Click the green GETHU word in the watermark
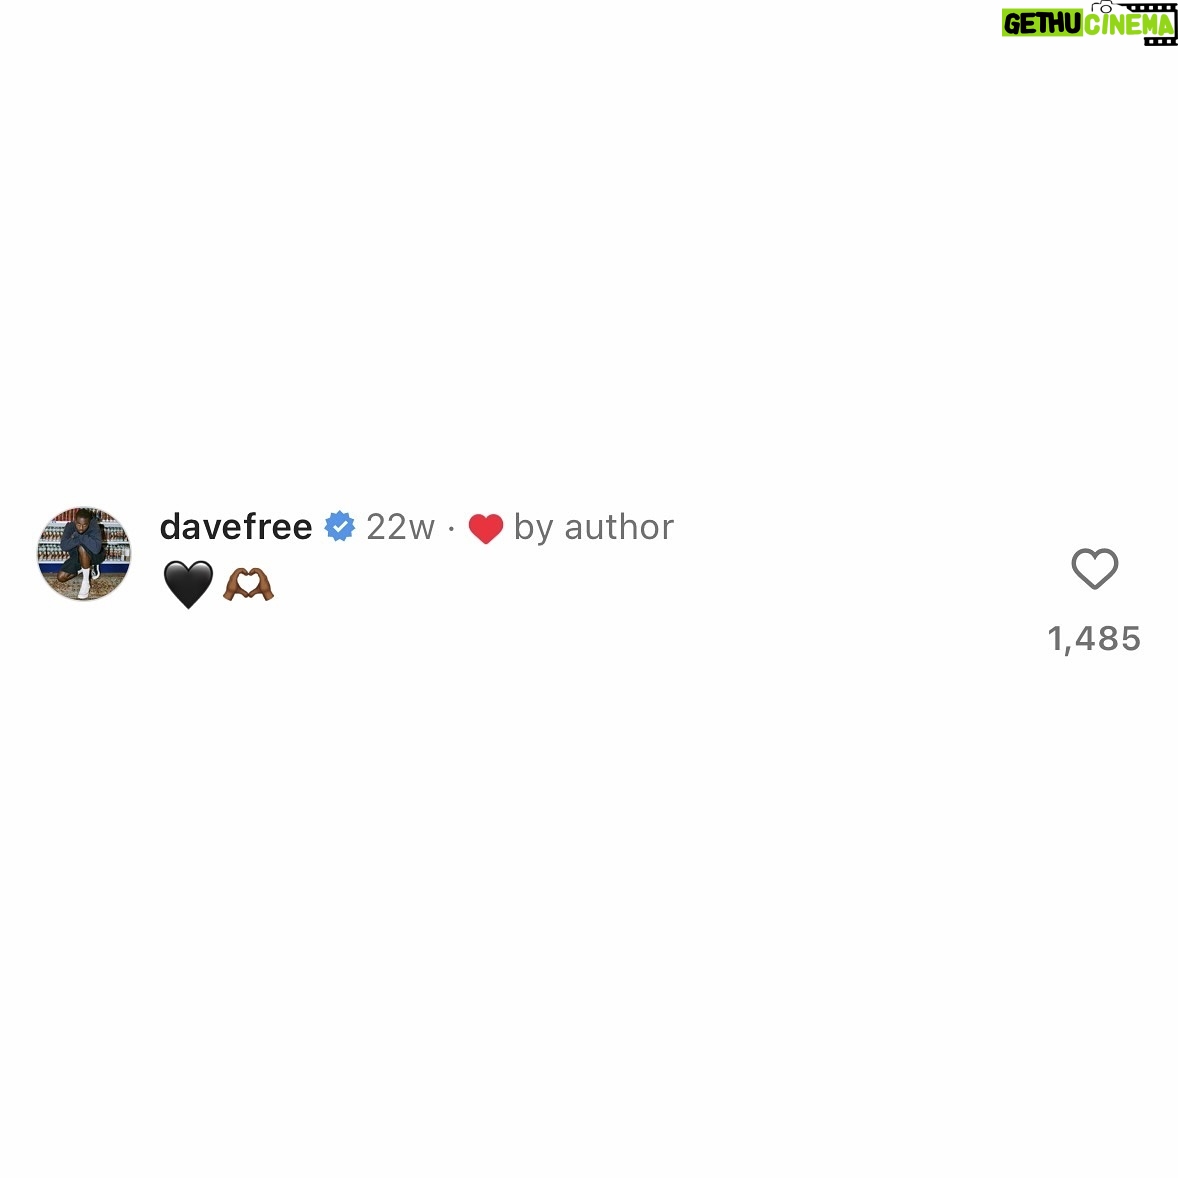1178x1178 pixels. tap(1043, 24)
